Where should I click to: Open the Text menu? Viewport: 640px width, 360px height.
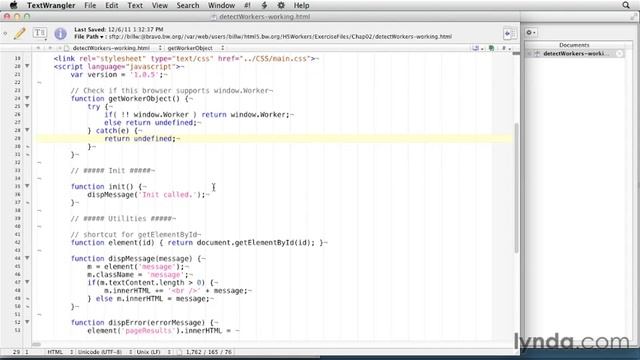(x=135, y=5)
